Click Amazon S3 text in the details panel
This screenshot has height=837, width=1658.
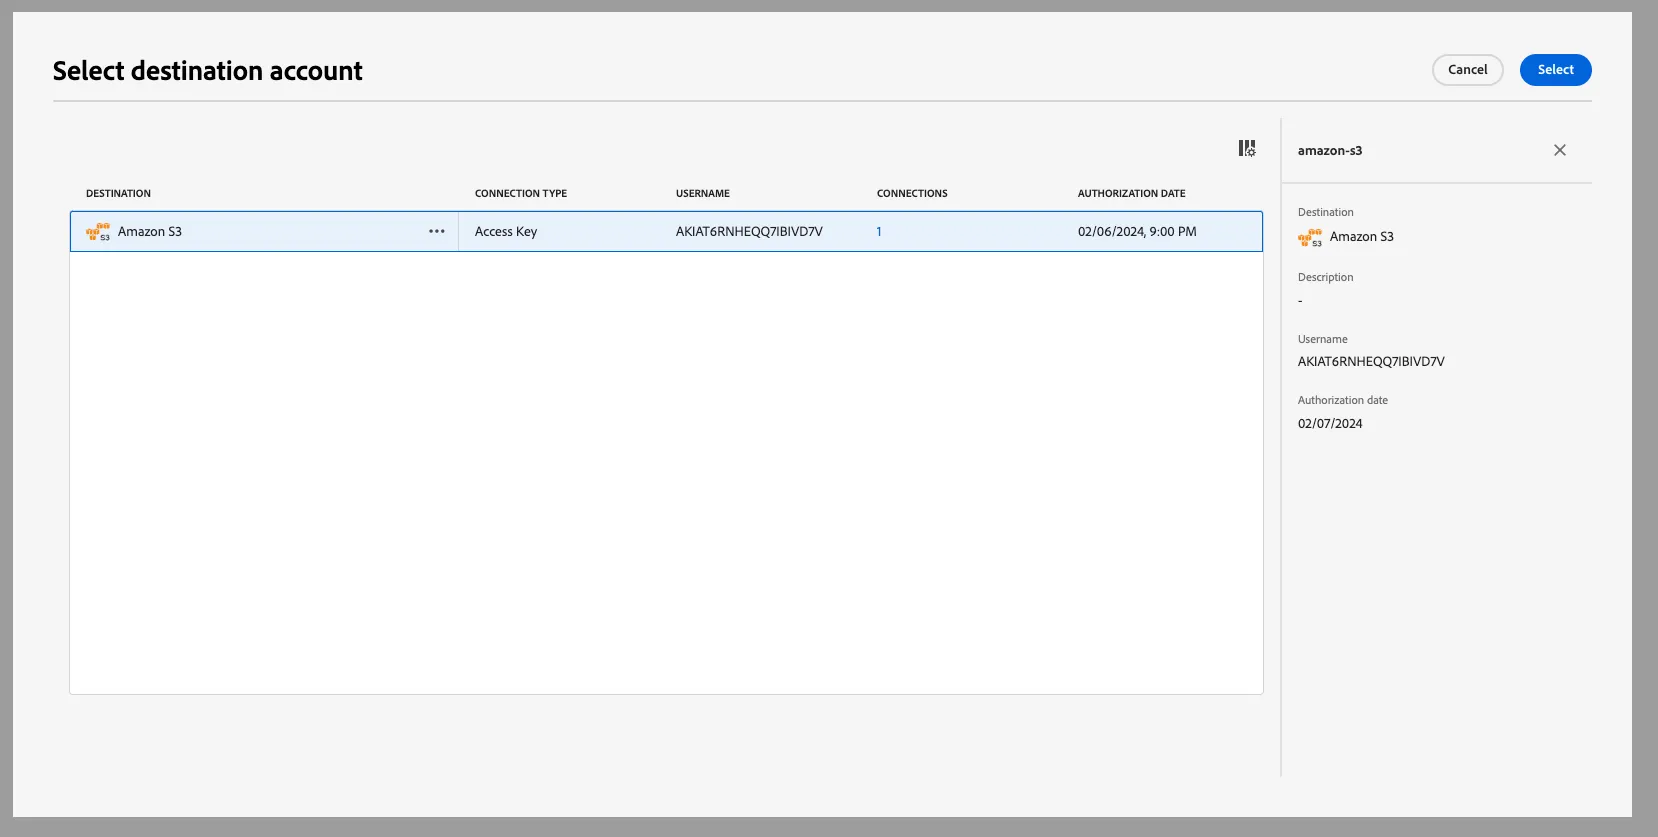click(1362, 237)
